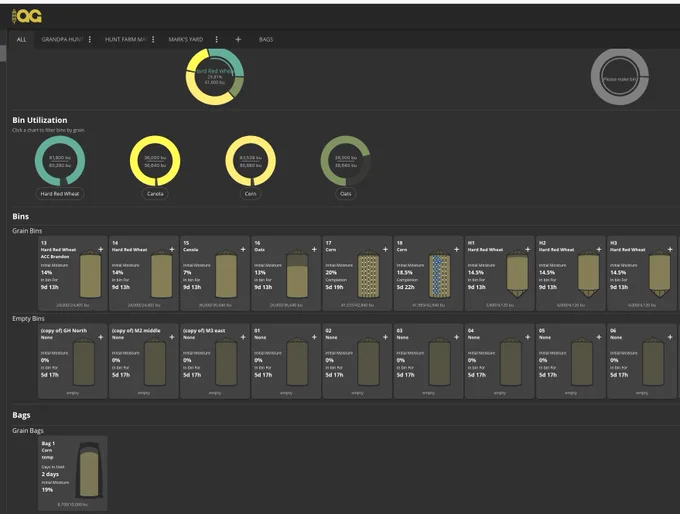Filter bins by Hard Red Wheat donut chart
The width and height of the screenshot is (680, 514).
coord(60,161)
